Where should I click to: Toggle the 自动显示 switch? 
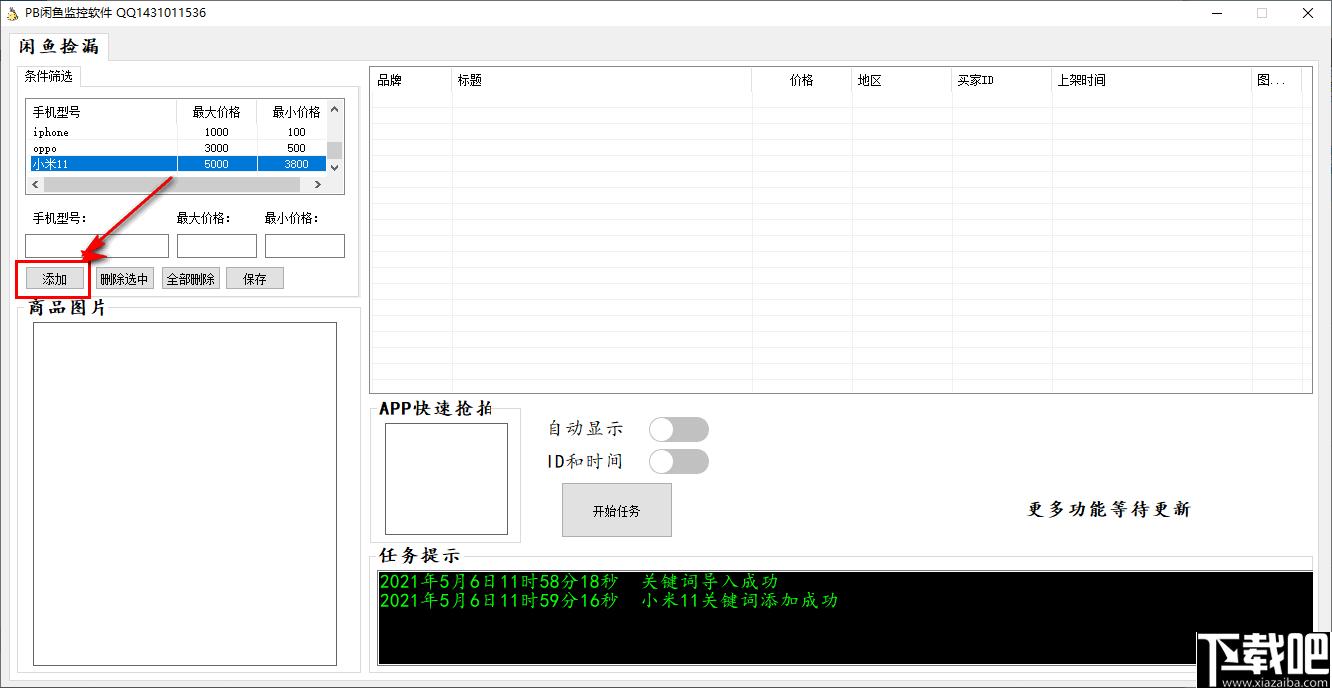[679, 429]
